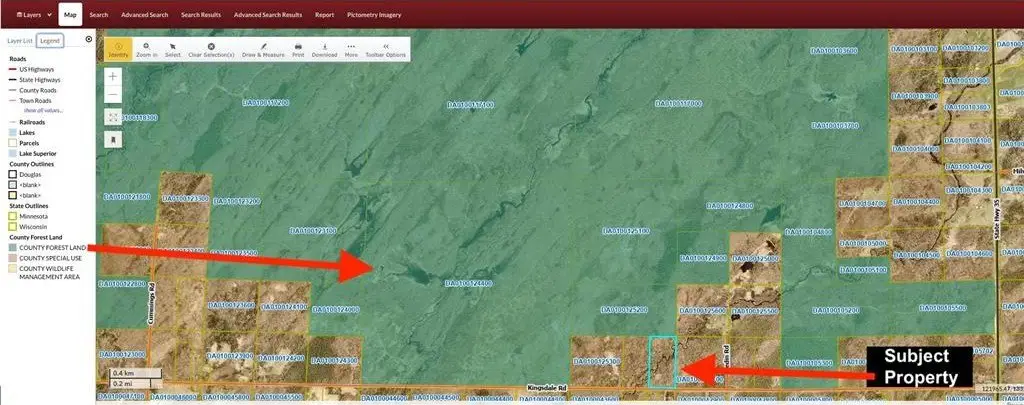This screenshot has width=1024, height=405.
Task: Zoom out with the minus button
Action: (113, 95)
